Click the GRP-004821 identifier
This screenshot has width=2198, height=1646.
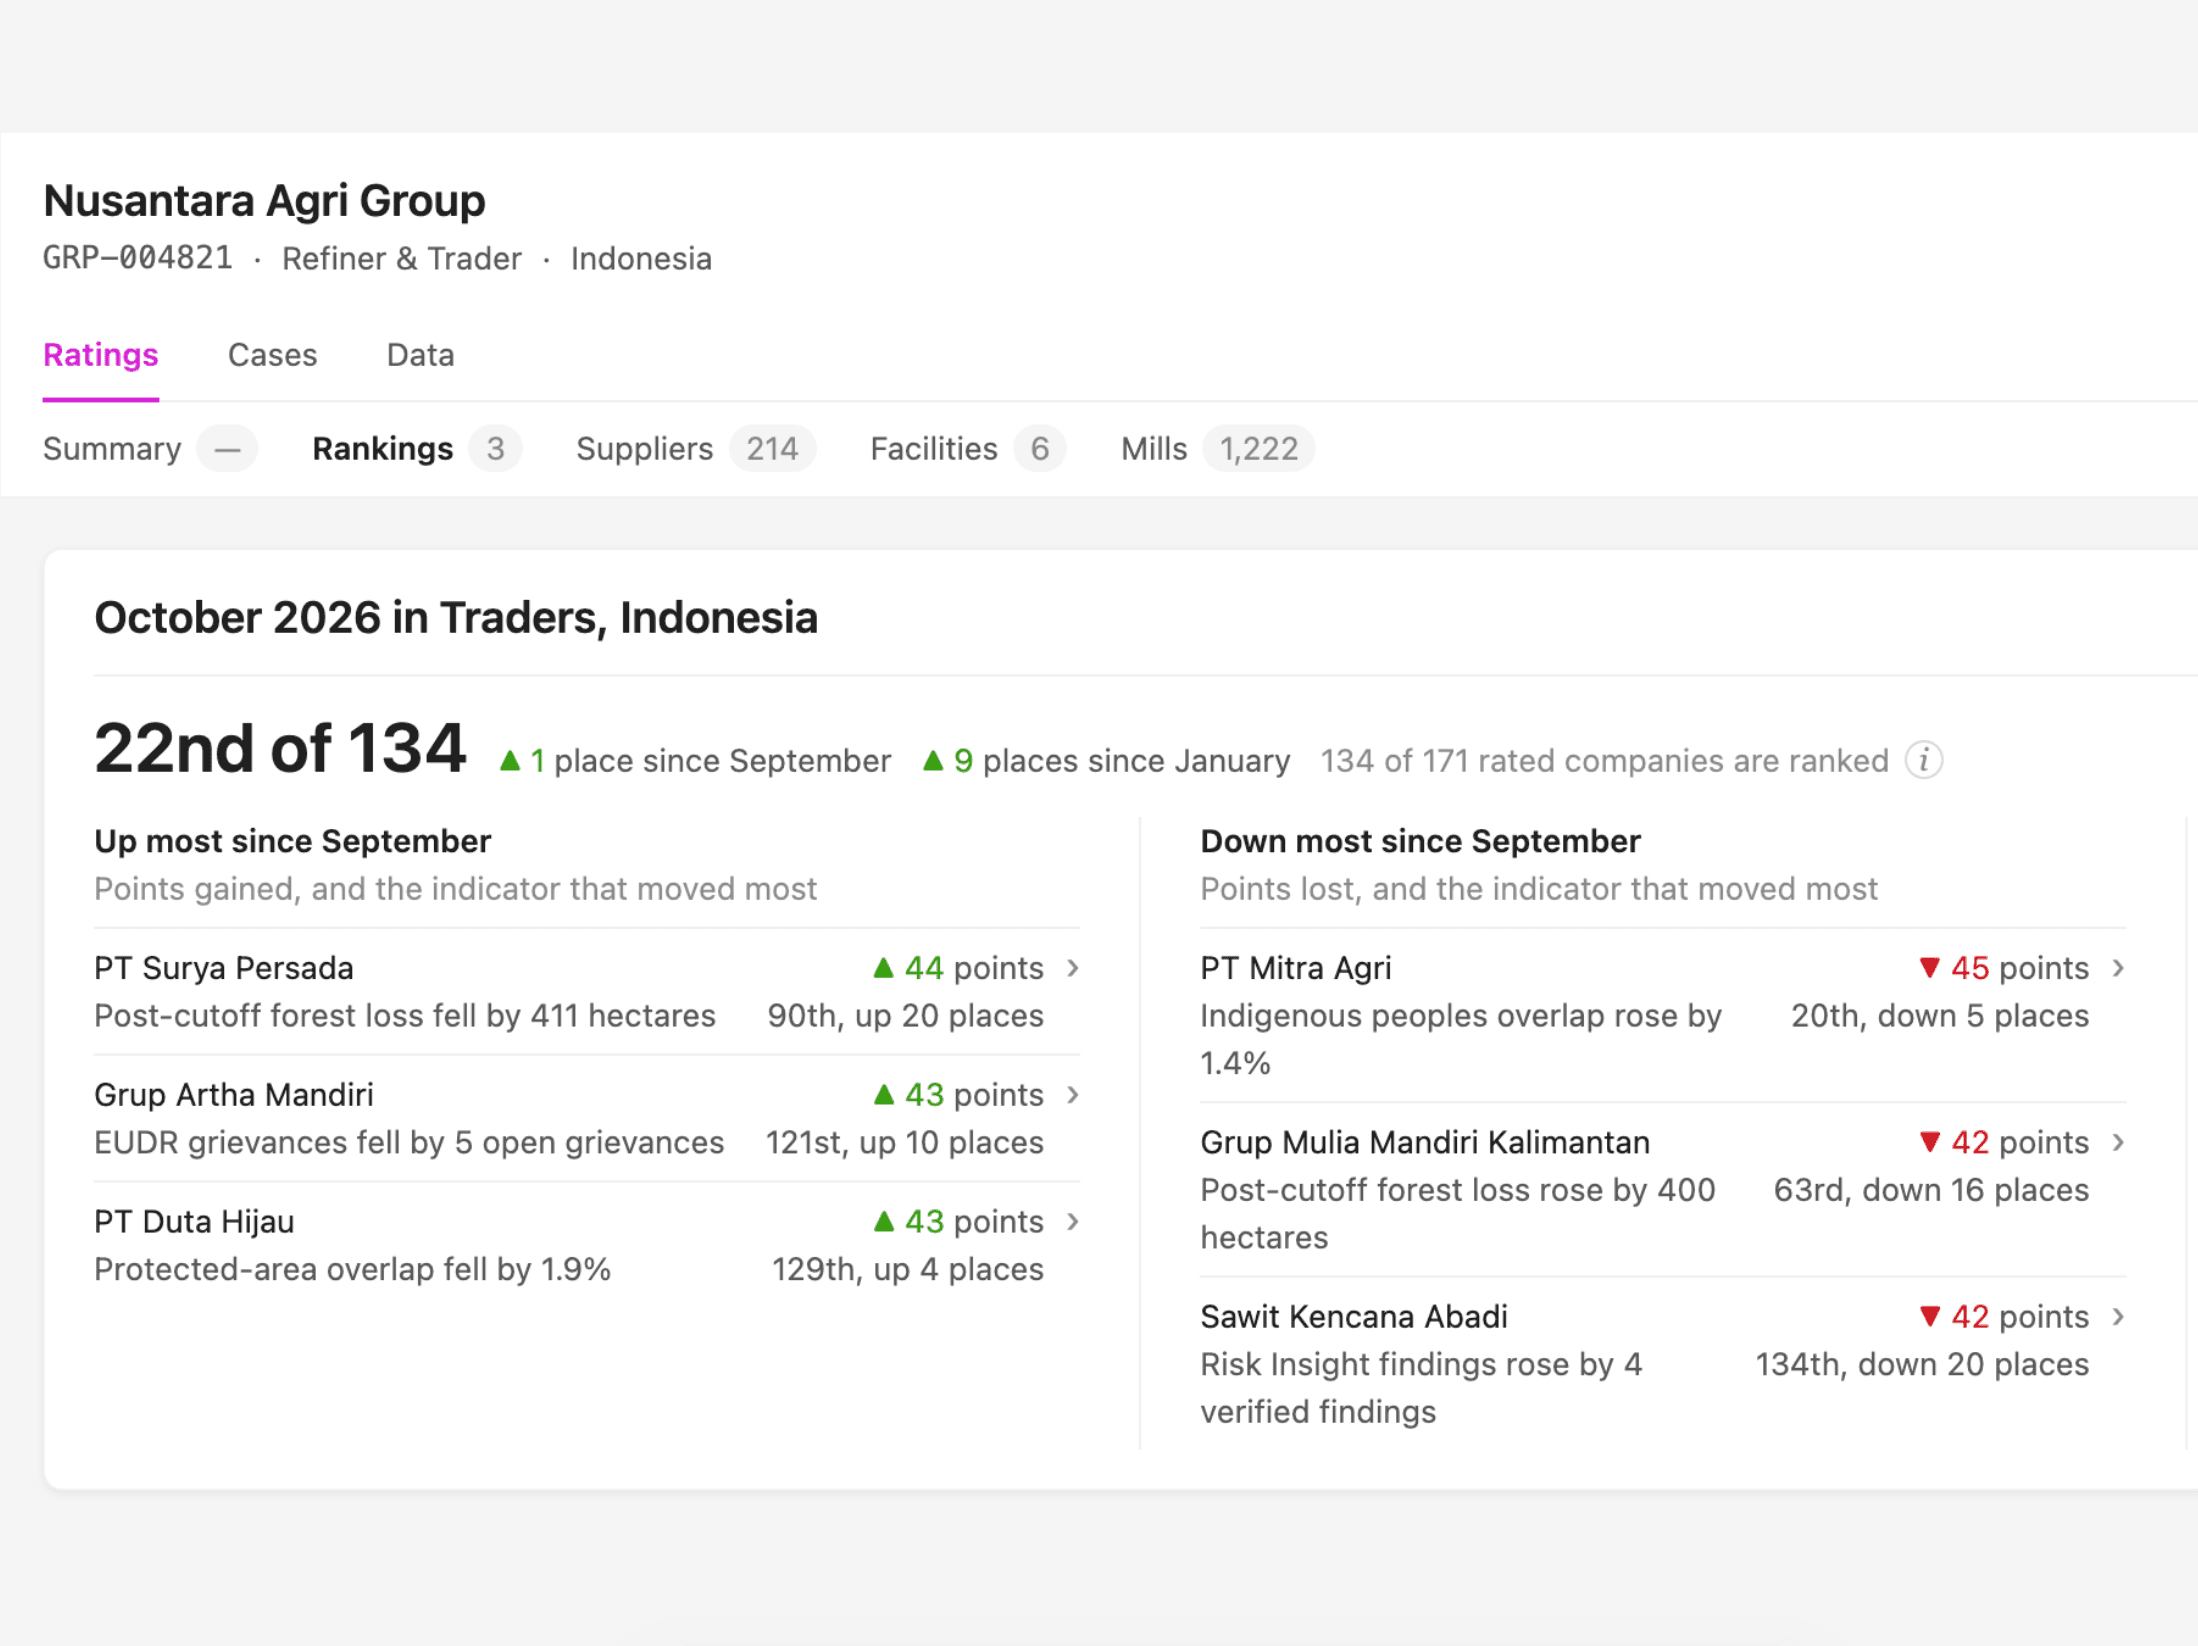[x=138, y=258]
